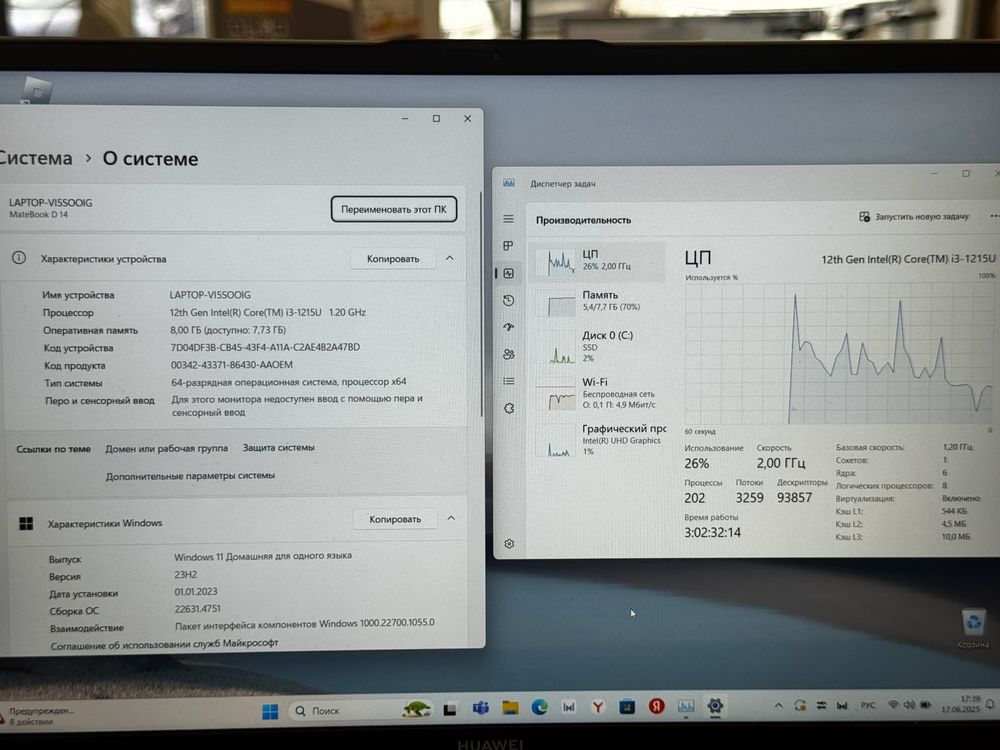This screenshot has width=1000, height=750.
Task: Click the volume tray icon
Action: click(x=909, y=705)
